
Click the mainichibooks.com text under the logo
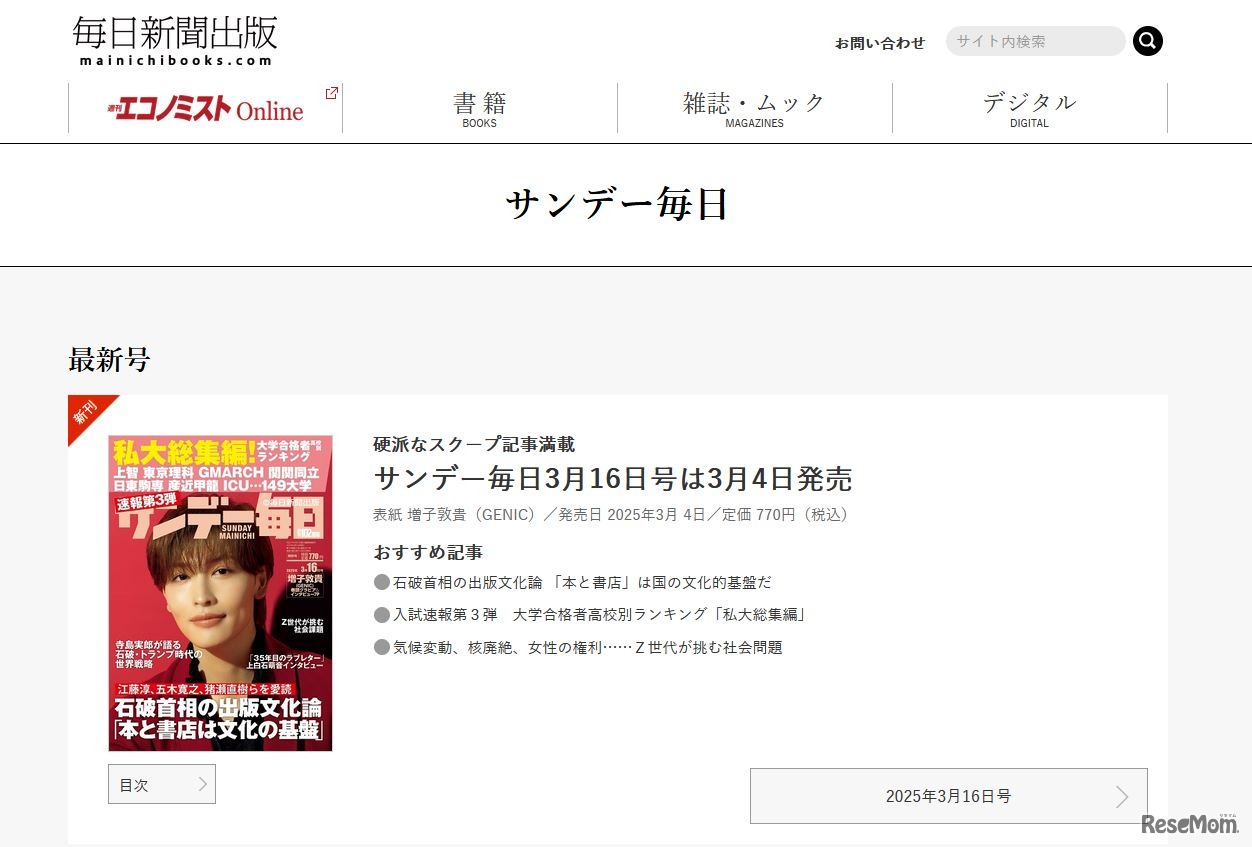point(176,60)
